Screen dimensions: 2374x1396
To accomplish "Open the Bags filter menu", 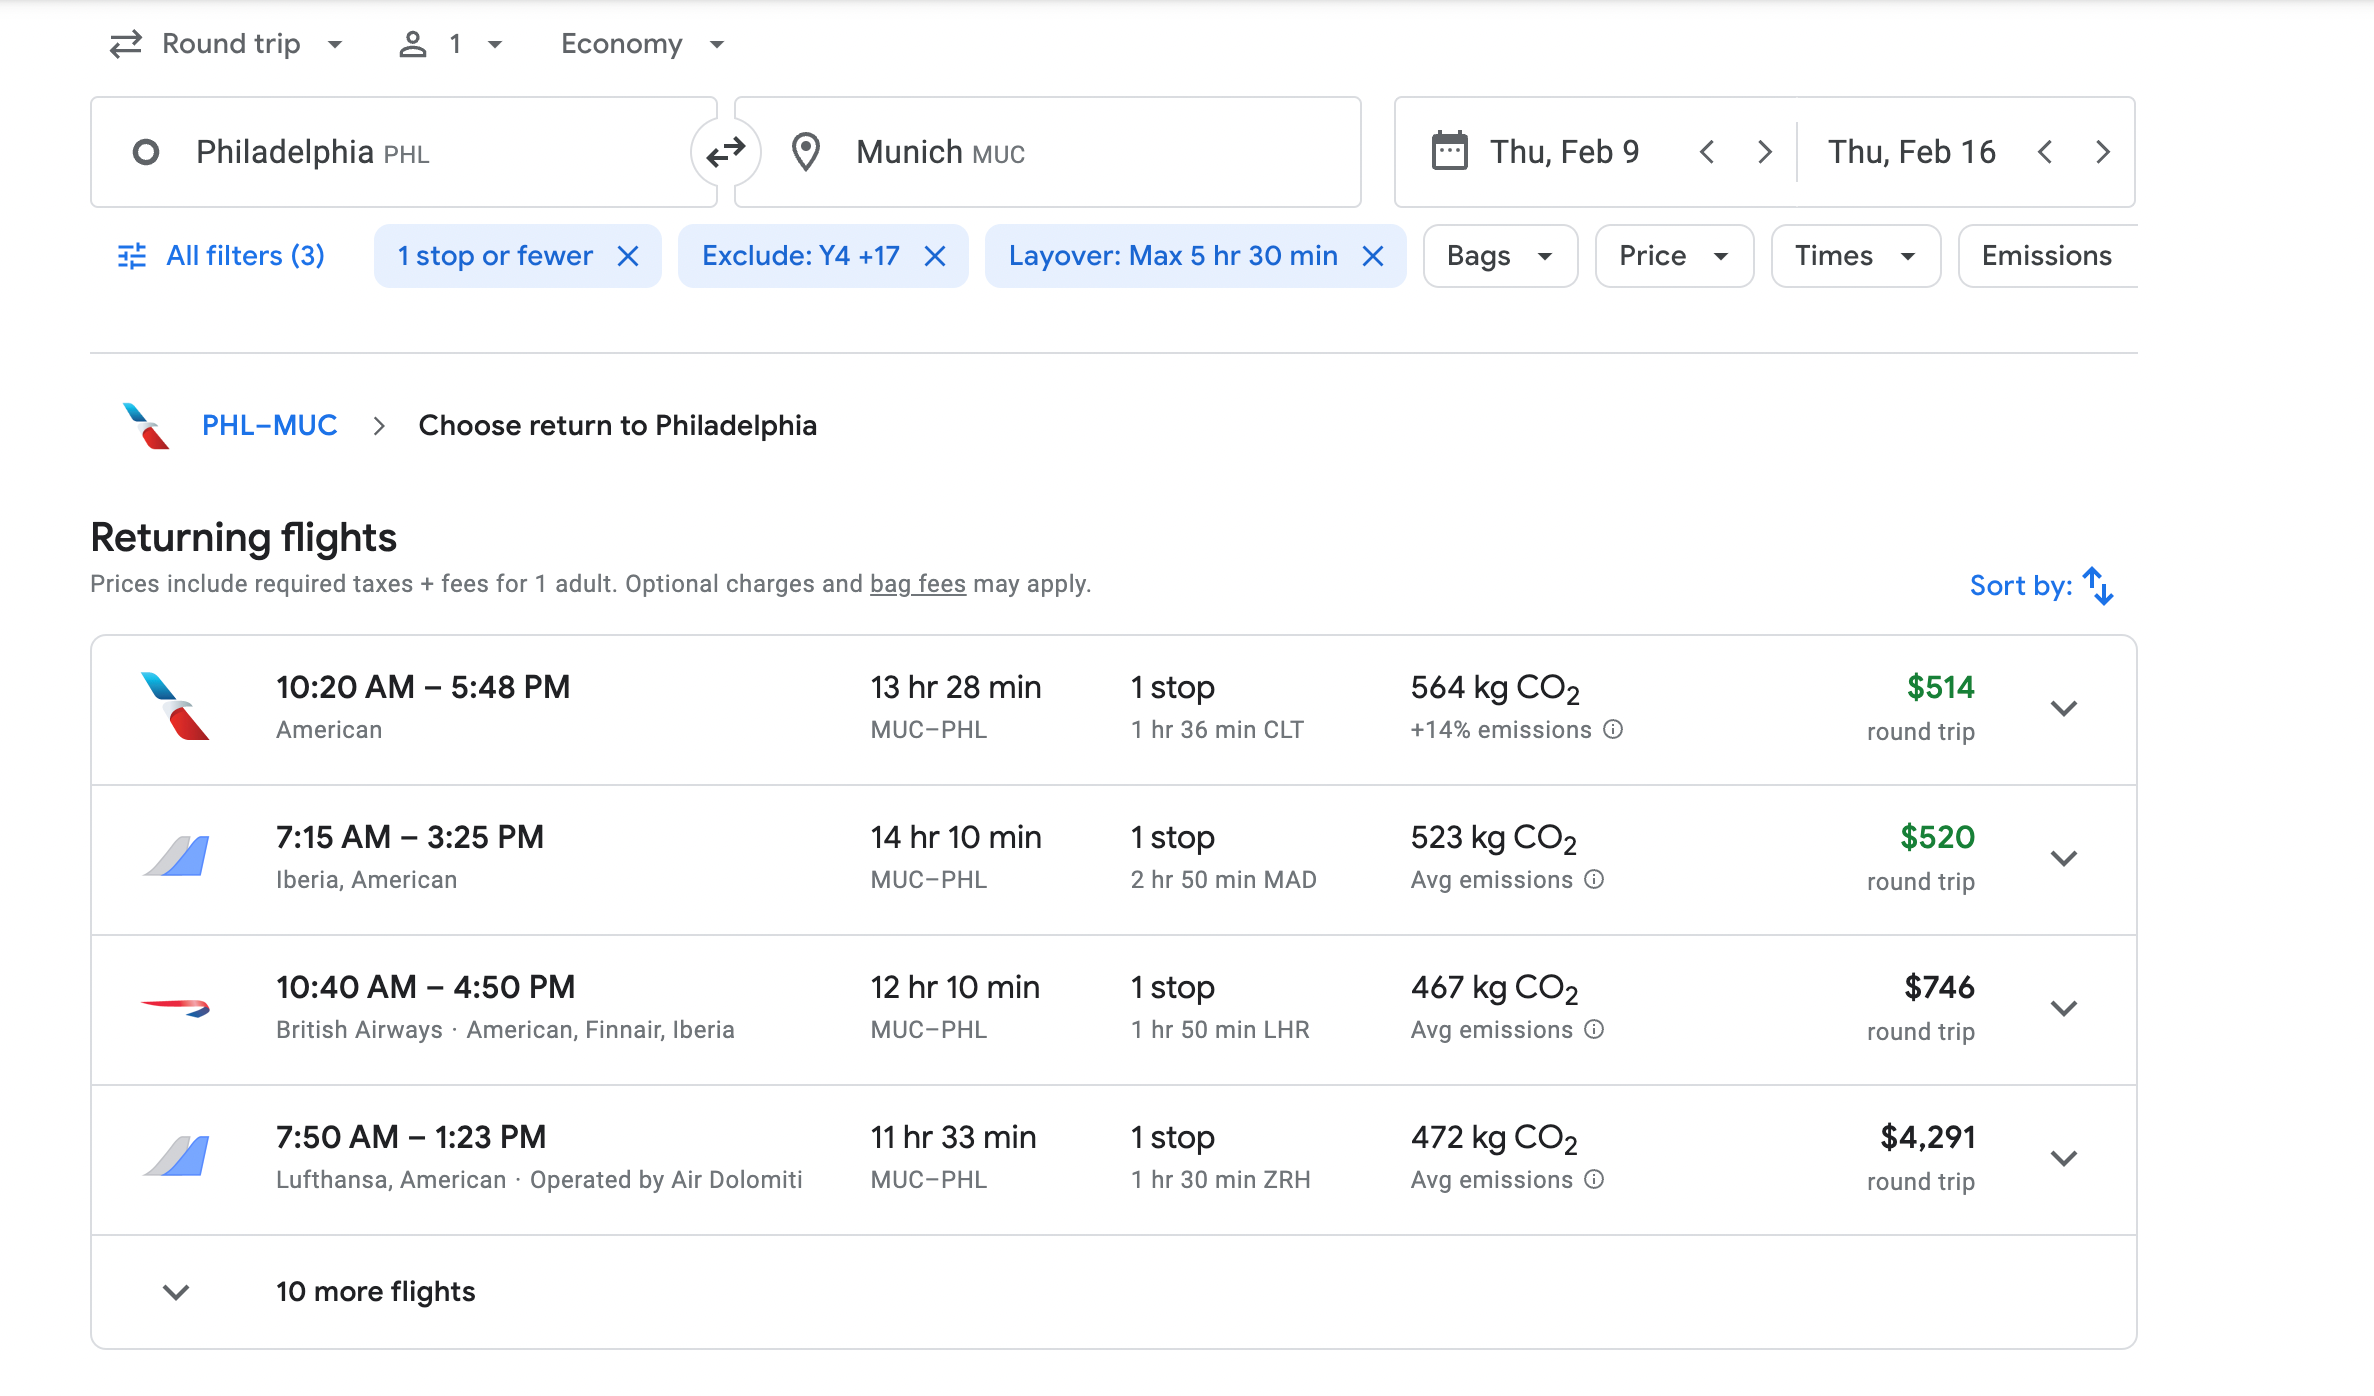I will pos(1499,256).
